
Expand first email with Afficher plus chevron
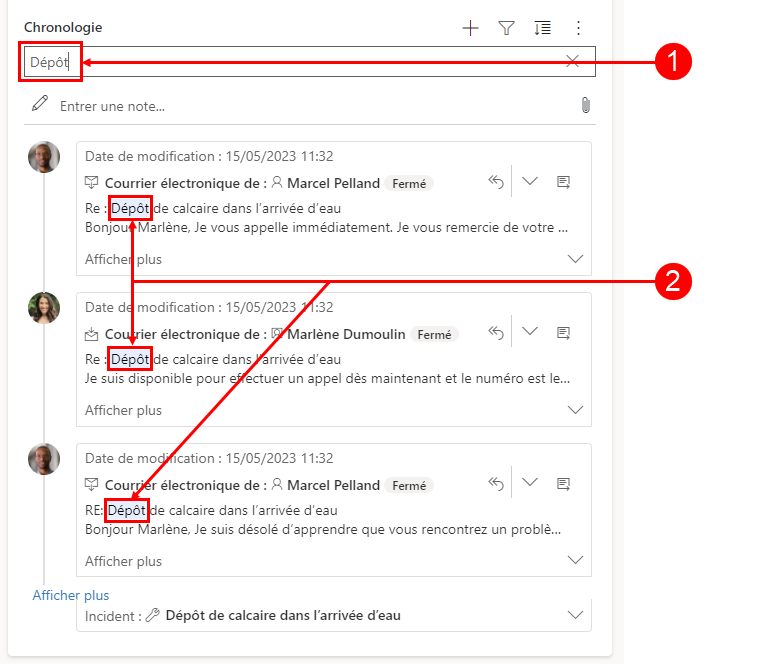click(x=575, y=259)
